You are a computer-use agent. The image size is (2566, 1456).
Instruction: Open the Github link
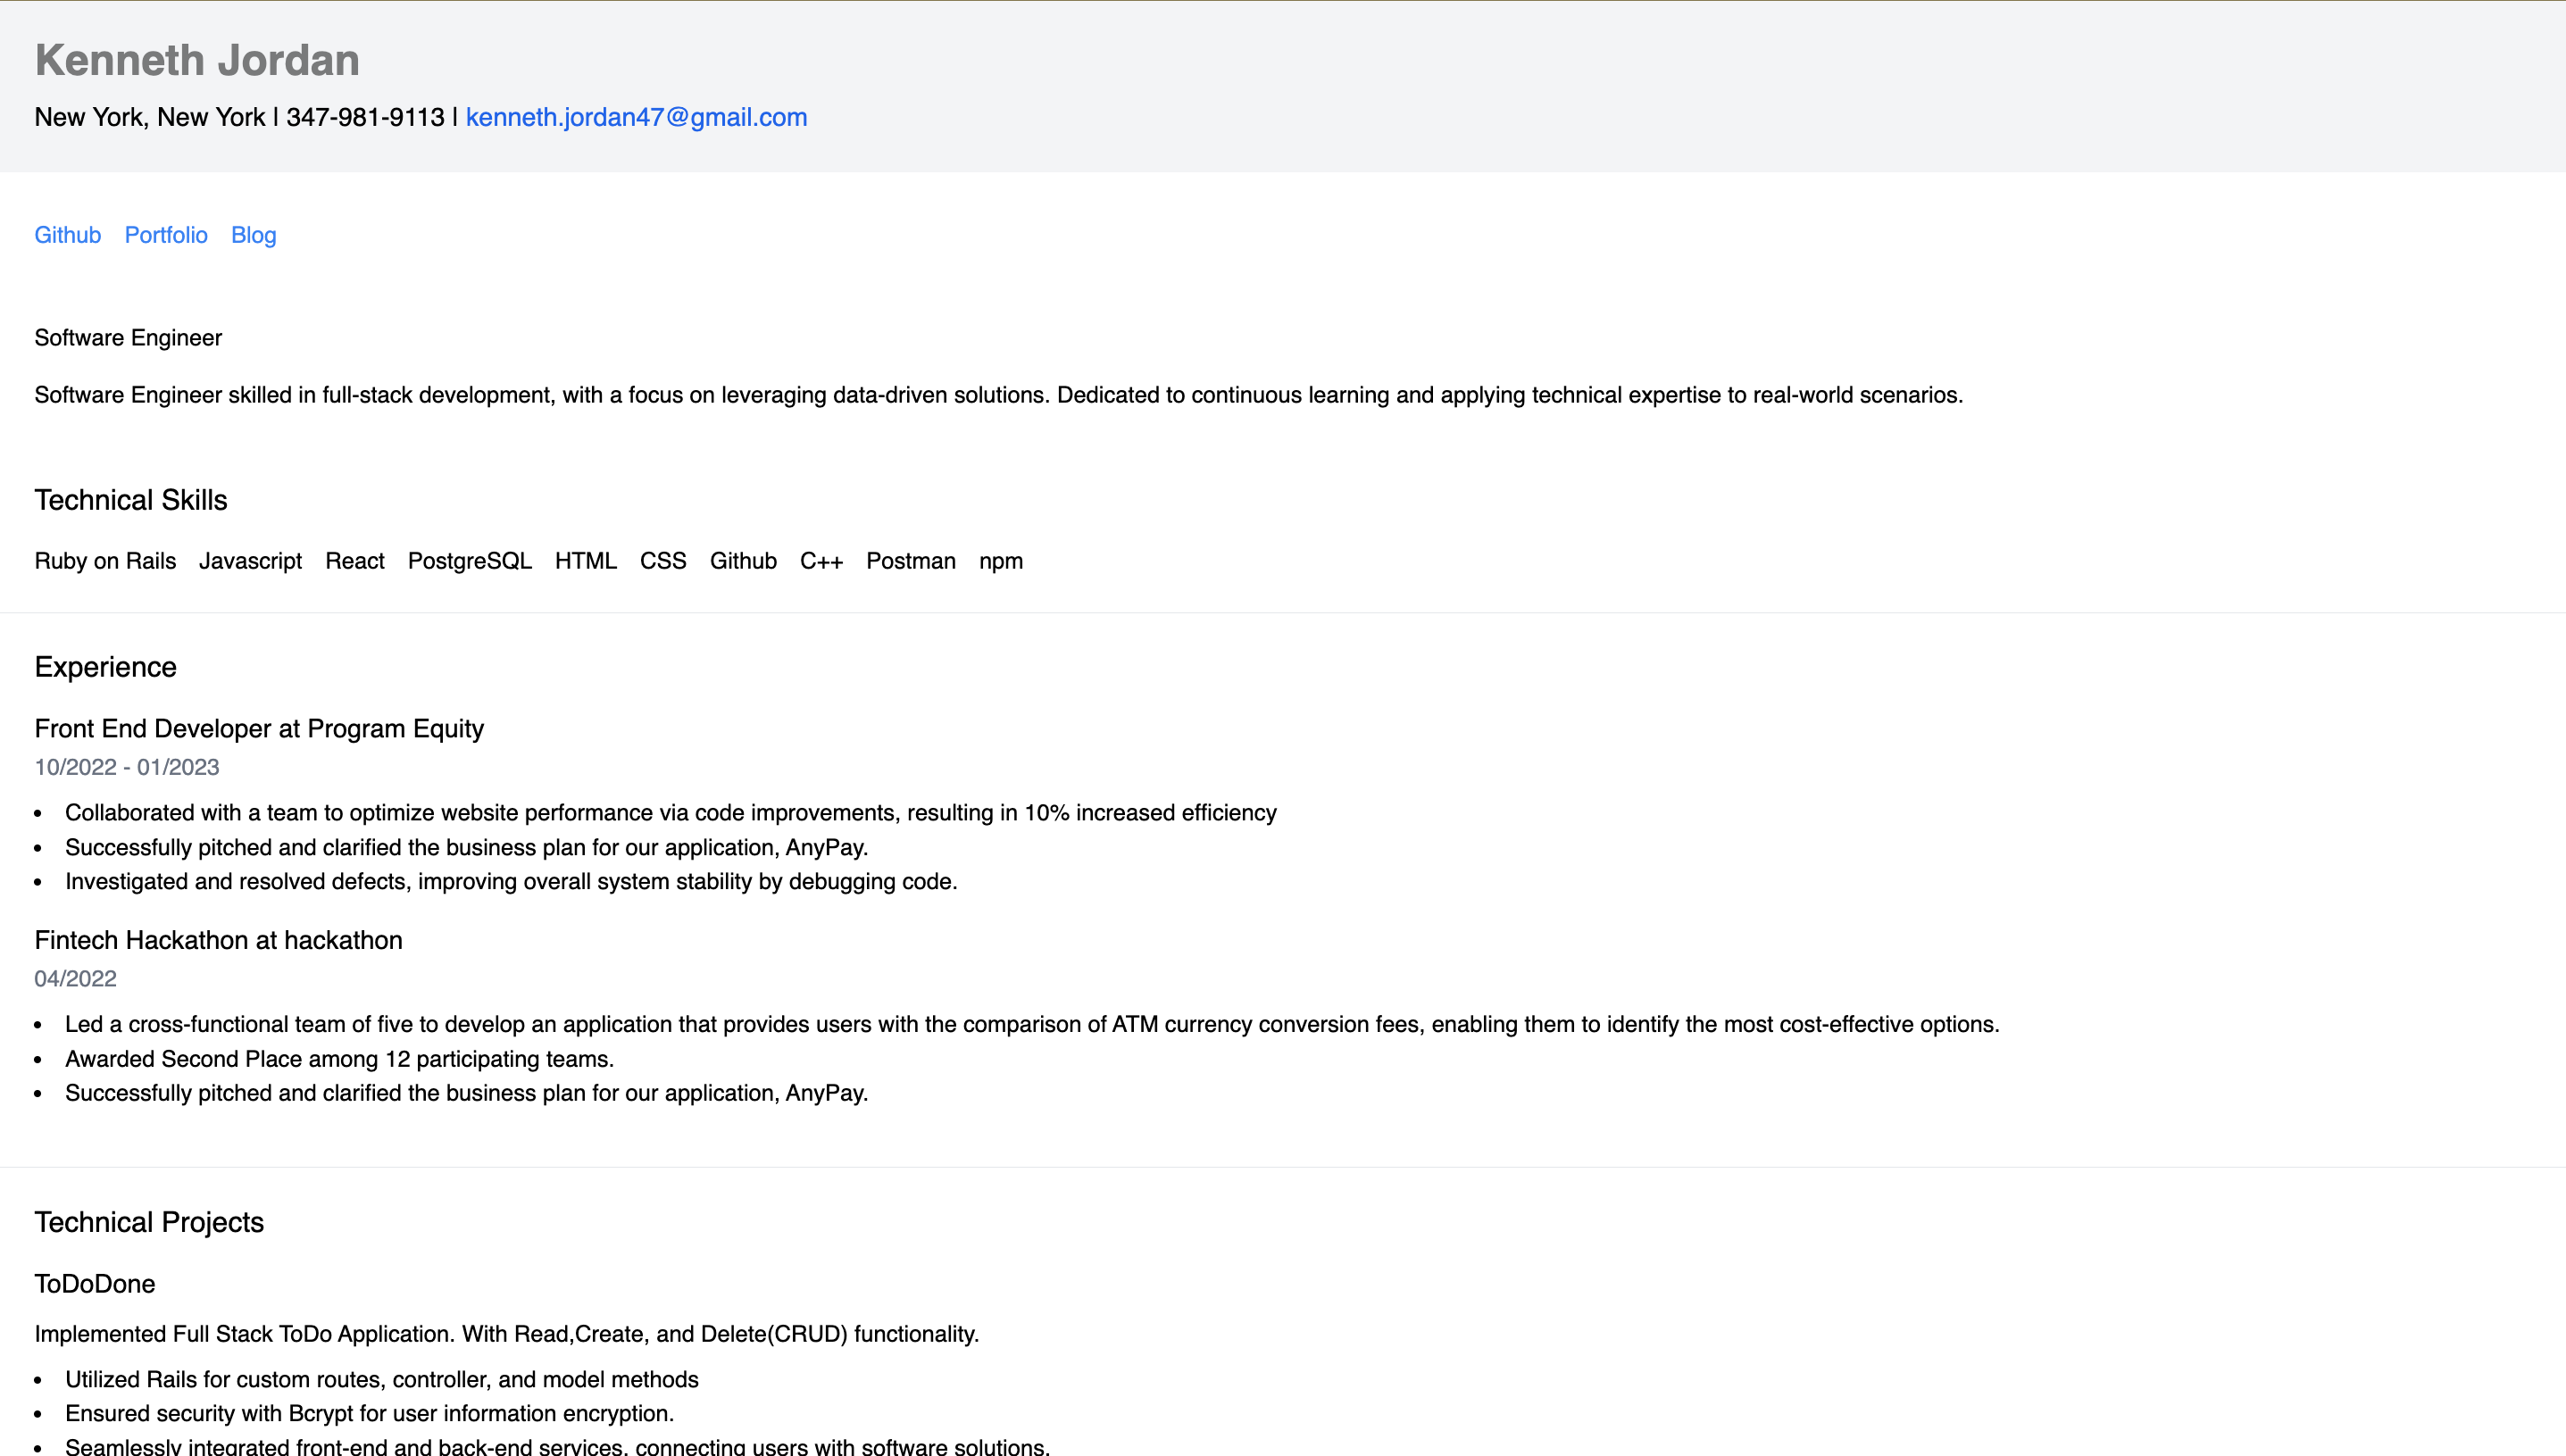click(x=67, y=234)
